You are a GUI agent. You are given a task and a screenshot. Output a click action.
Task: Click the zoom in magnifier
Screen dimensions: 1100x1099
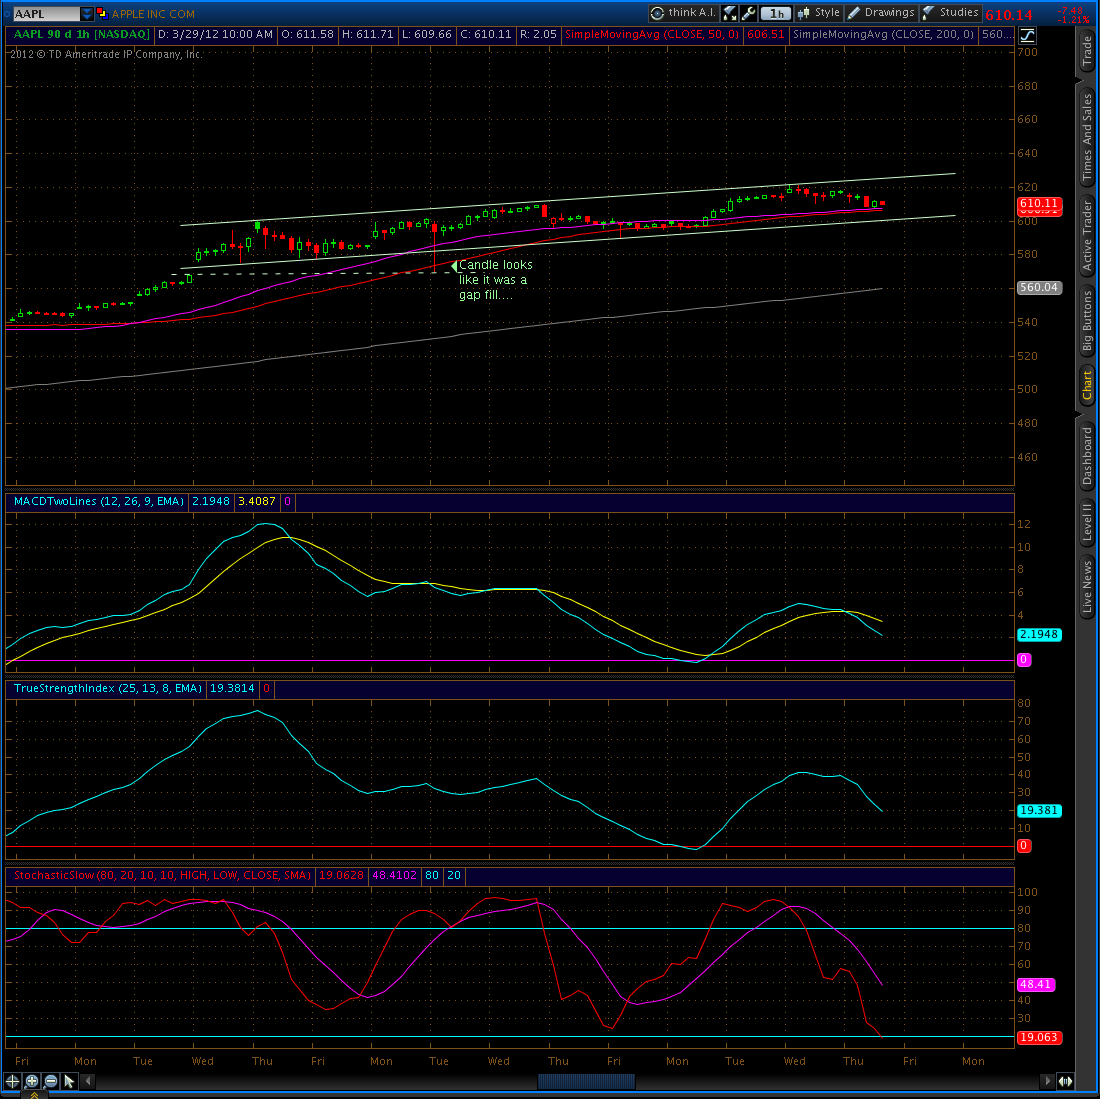tap(32, 1081)
